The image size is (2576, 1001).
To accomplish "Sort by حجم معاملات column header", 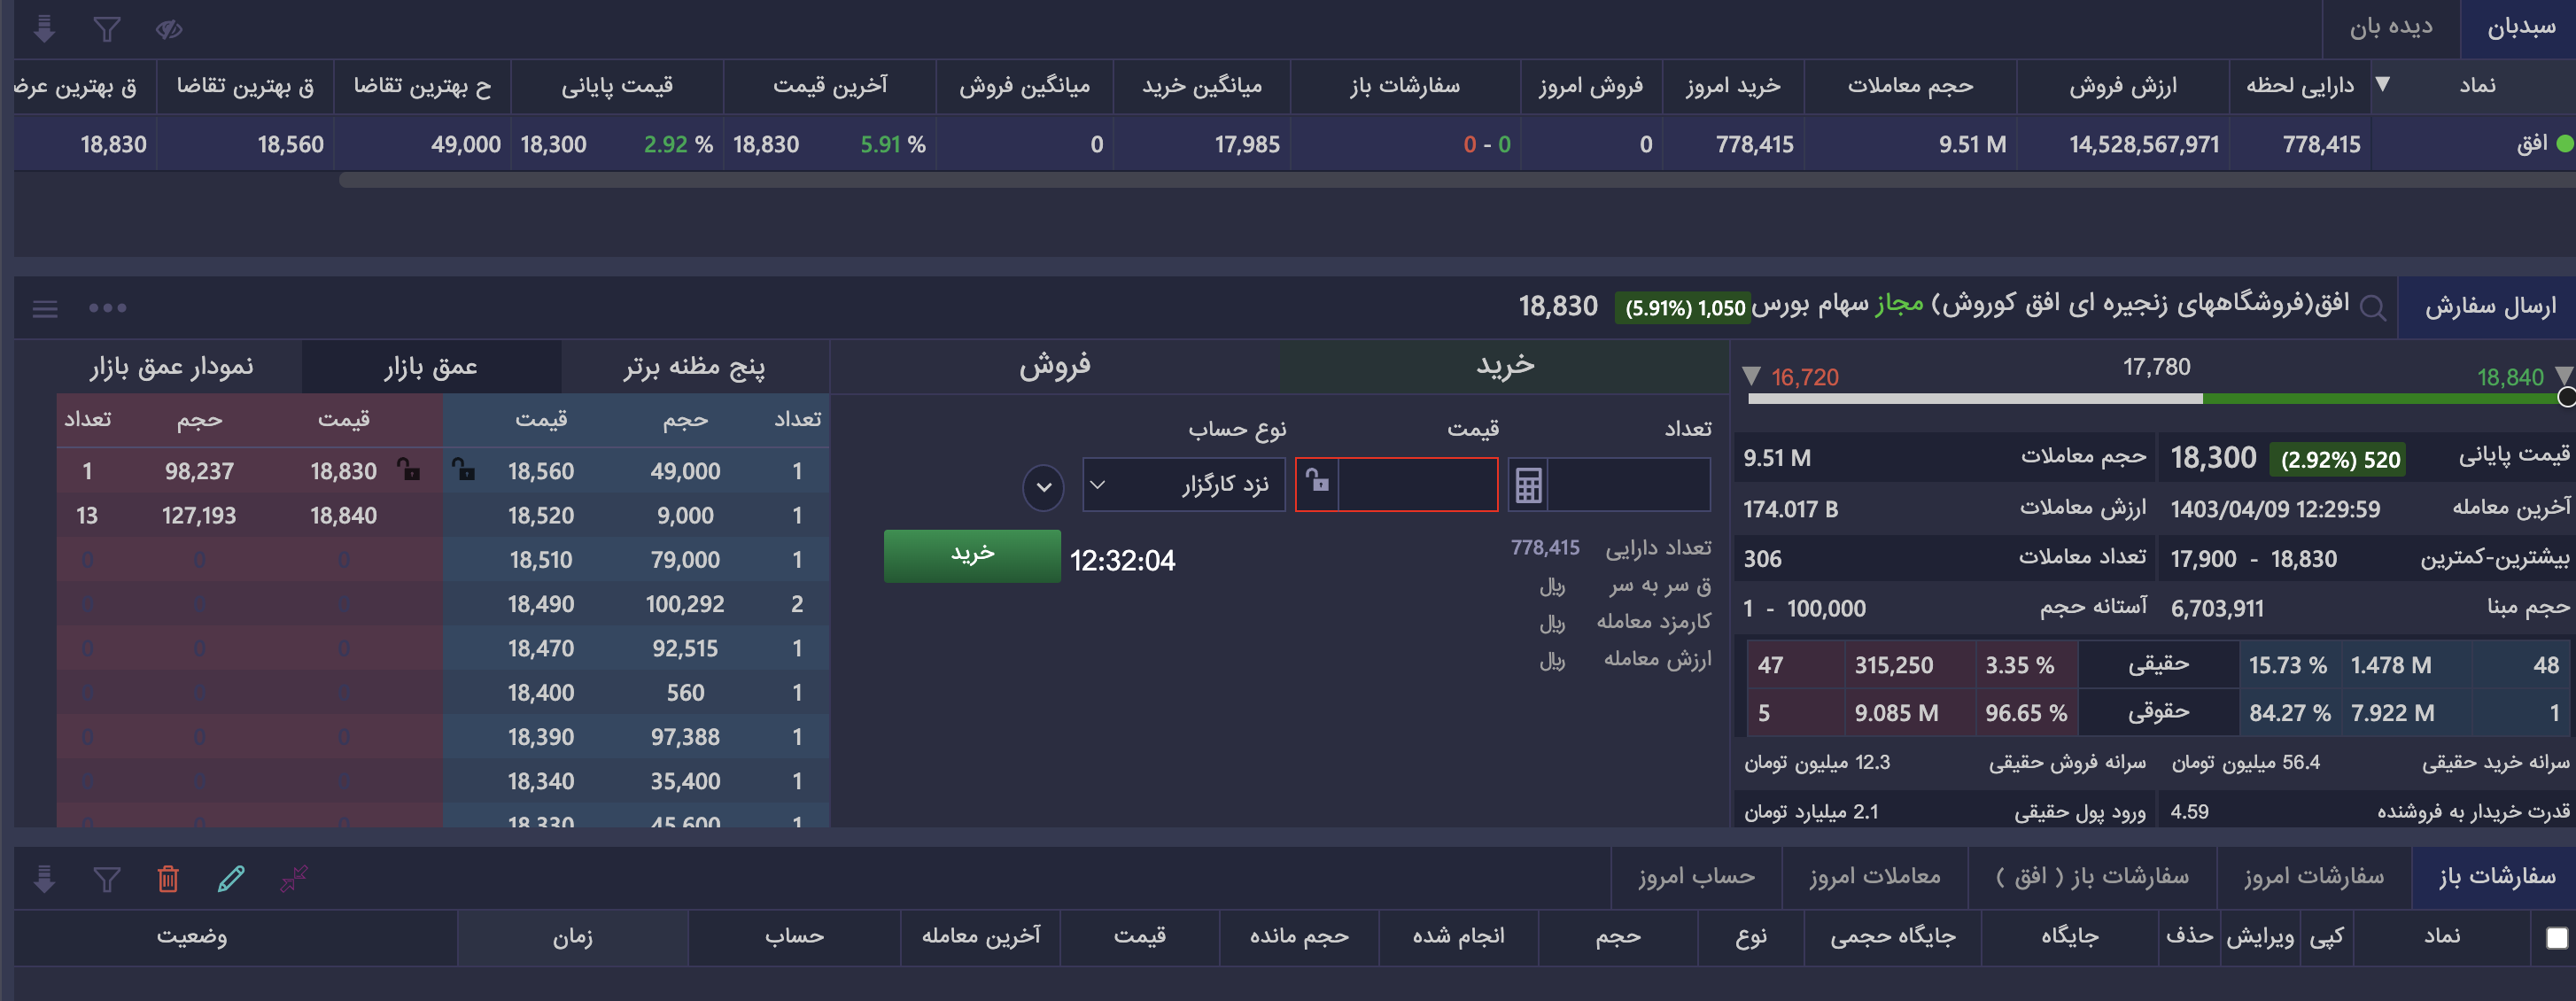I will pyautogui.click(x=1910, y=86).
